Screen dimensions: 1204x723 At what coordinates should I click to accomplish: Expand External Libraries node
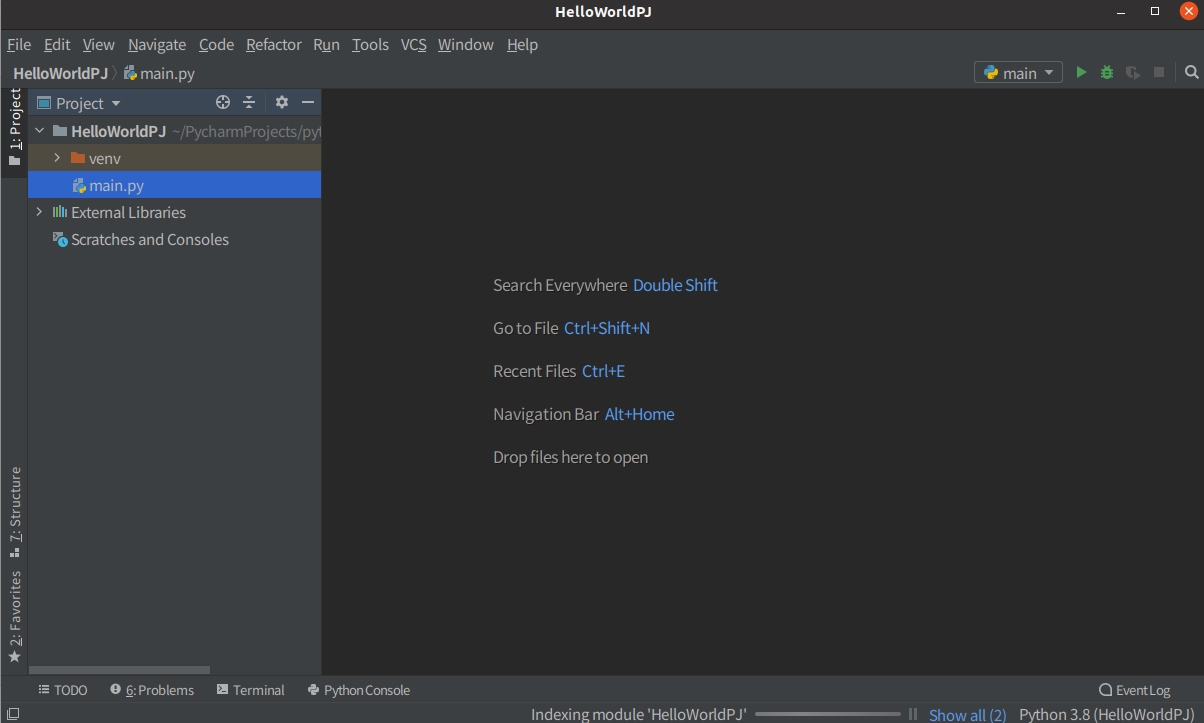[x=39, y=212]
